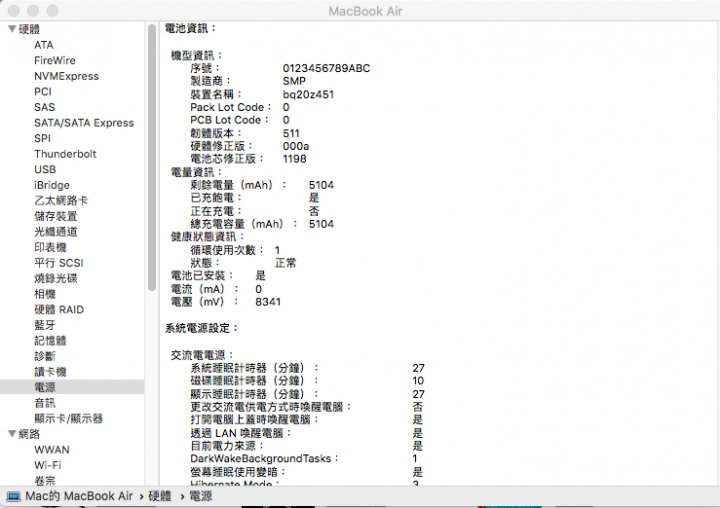Select iBridge in the sidebar
The image size is (720, 508).
(52, 185)
